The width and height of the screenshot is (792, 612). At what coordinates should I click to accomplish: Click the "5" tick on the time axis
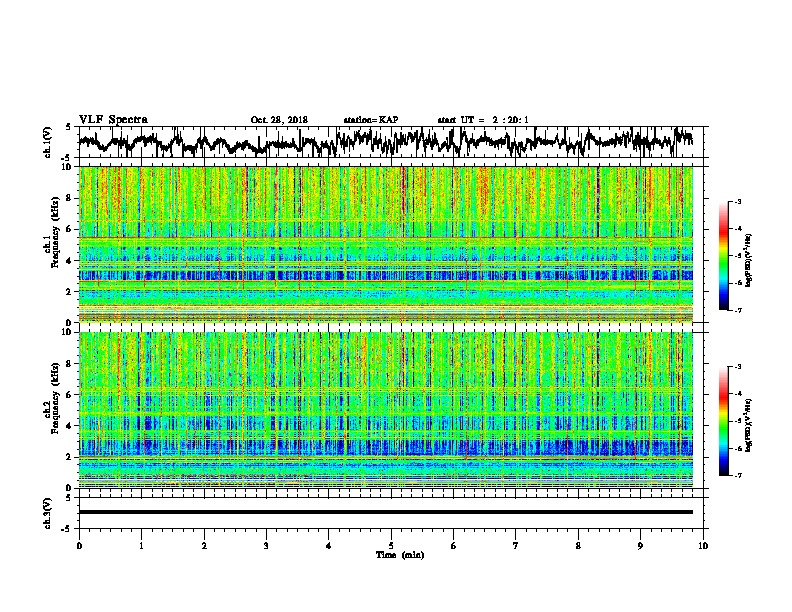point(391,546)
